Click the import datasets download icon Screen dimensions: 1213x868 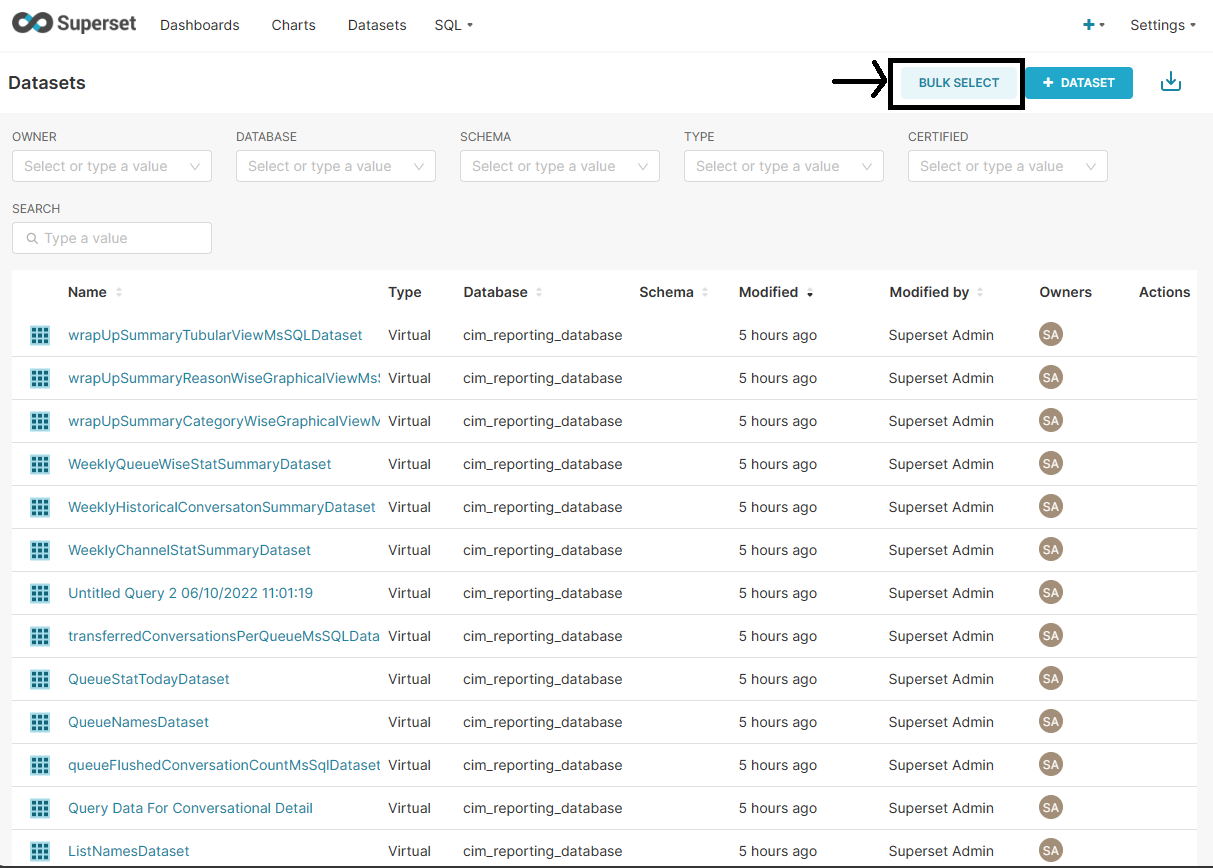(1170, 82)
